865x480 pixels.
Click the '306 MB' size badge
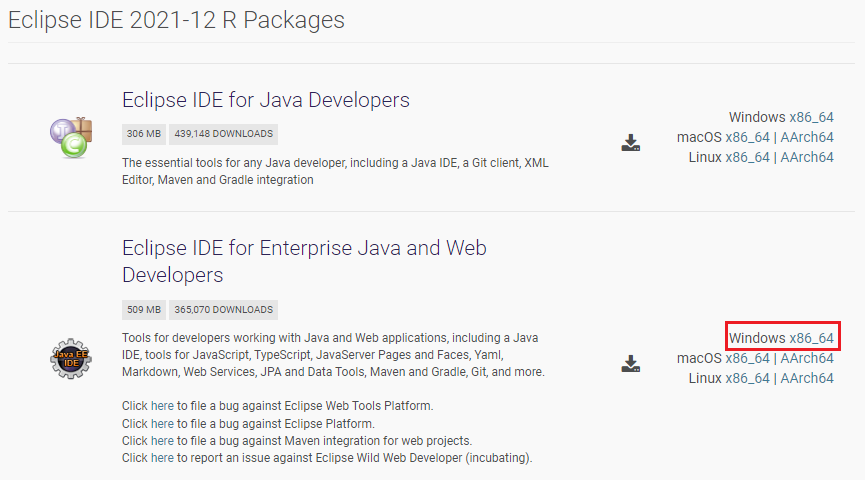[143, 134]
